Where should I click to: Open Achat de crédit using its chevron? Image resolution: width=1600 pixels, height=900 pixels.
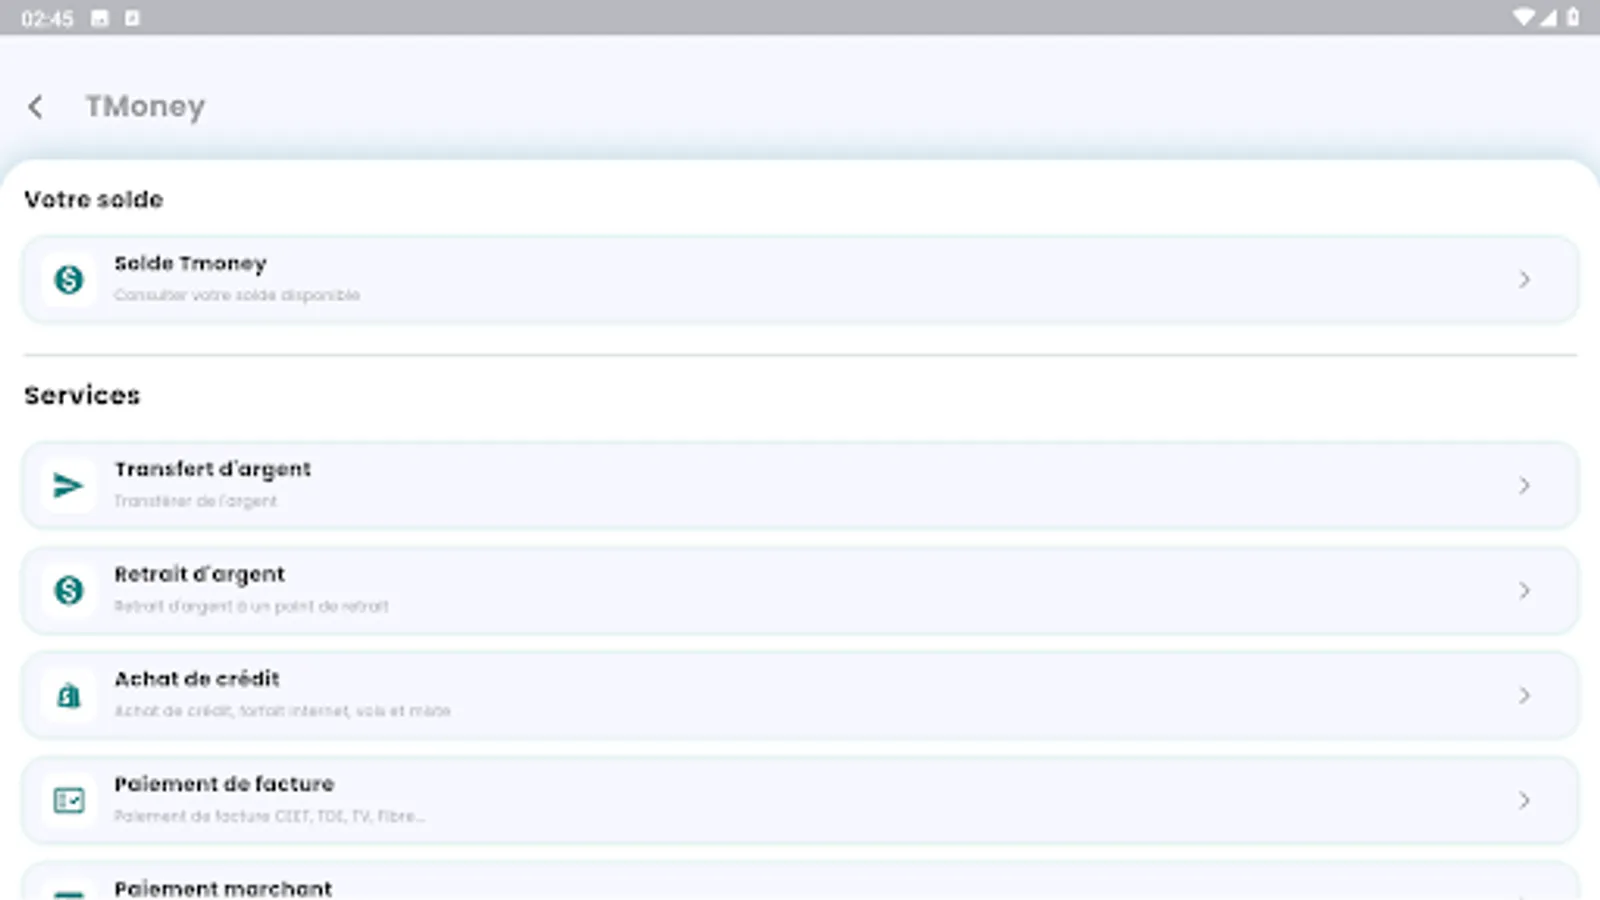click(x=1524, y=696)
